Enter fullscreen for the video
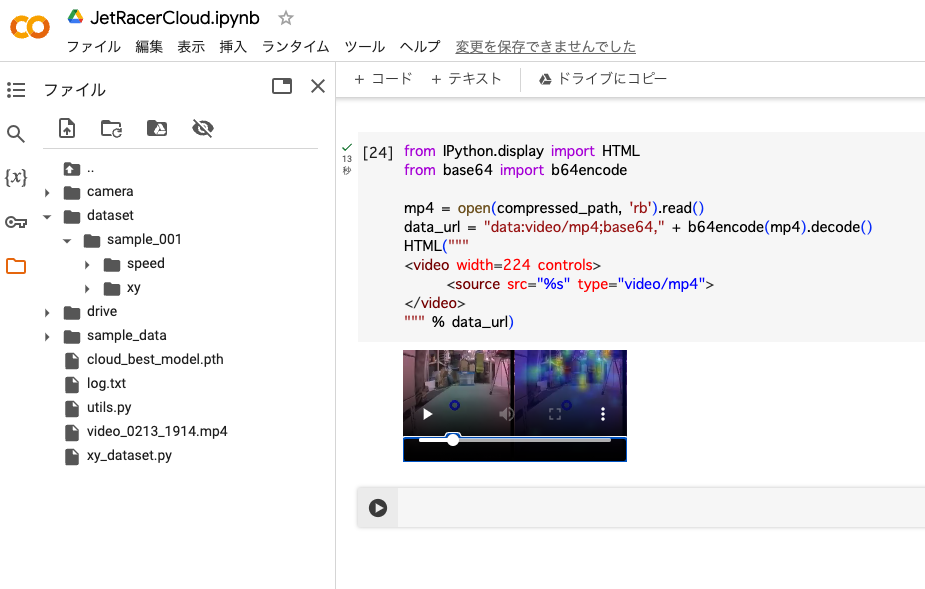Image resolution: width=925 pixels, height=589 pixels. pos(555,414)
